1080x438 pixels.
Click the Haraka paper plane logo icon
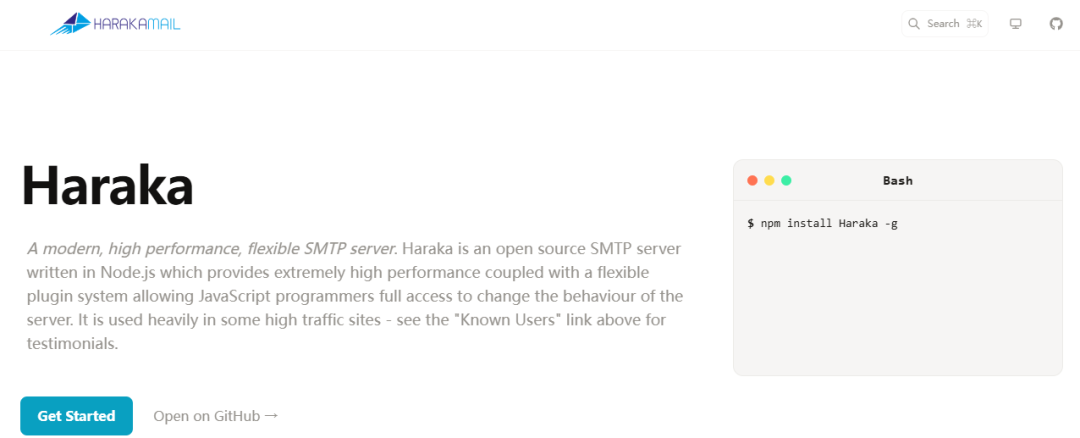70,24
